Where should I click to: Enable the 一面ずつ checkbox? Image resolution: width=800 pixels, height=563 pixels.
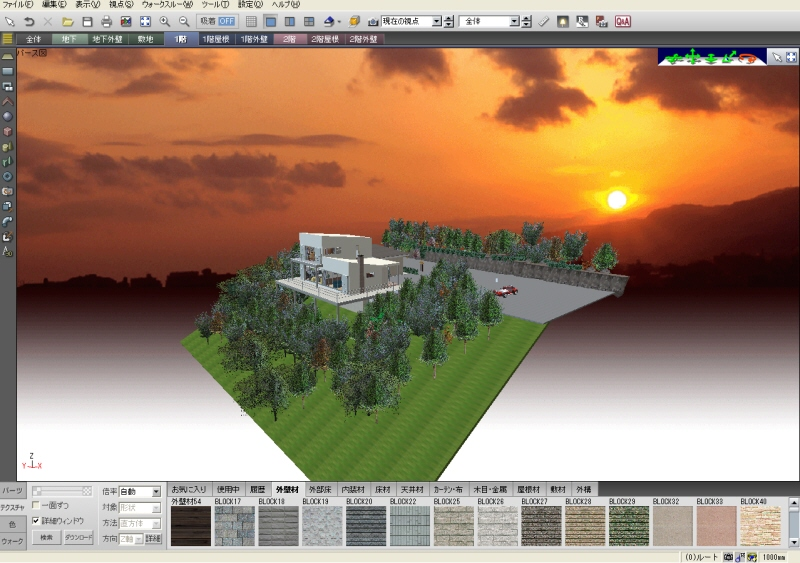[x=37, y=506]
